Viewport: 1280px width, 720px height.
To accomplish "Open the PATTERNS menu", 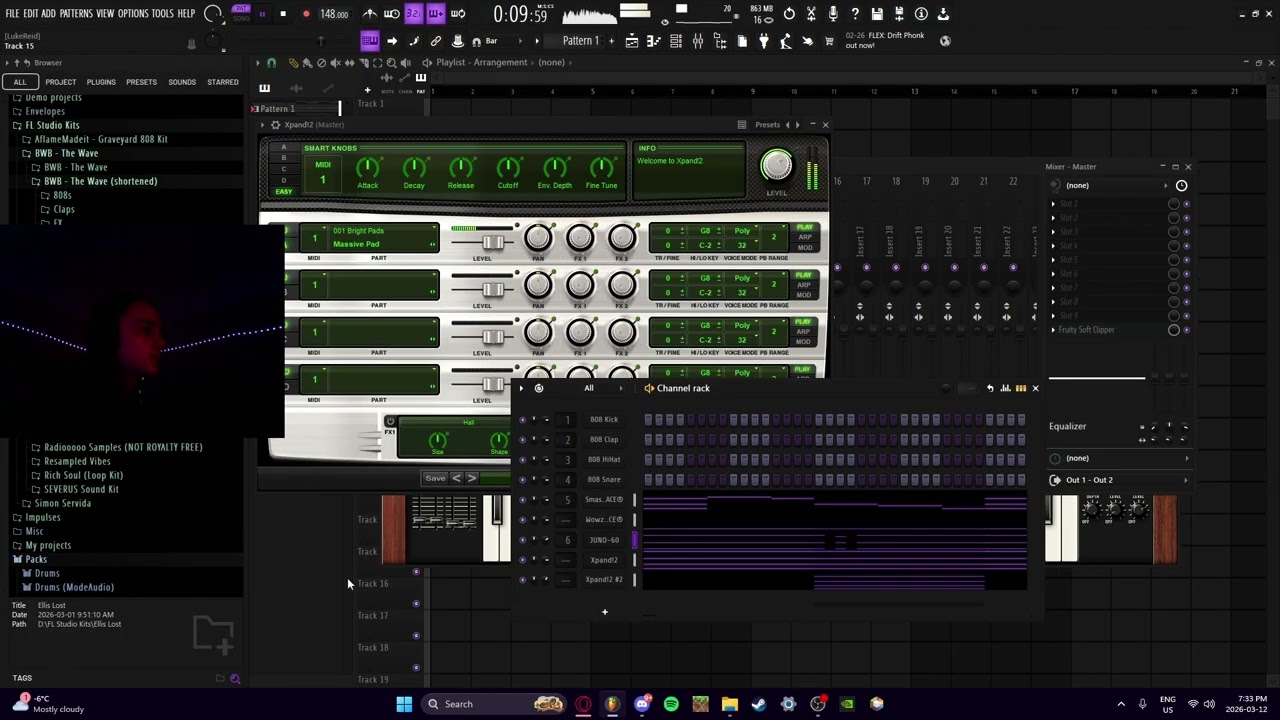I will click(x=76, y=14).
